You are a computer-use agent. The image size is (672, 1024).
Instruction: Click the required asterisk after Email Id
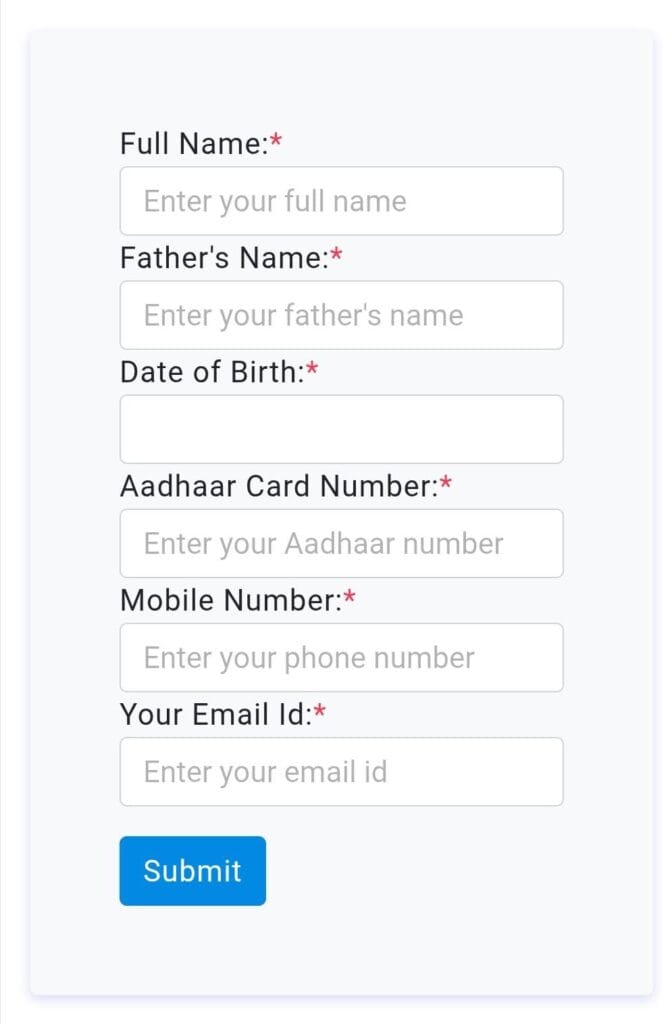tap(320, 712)
